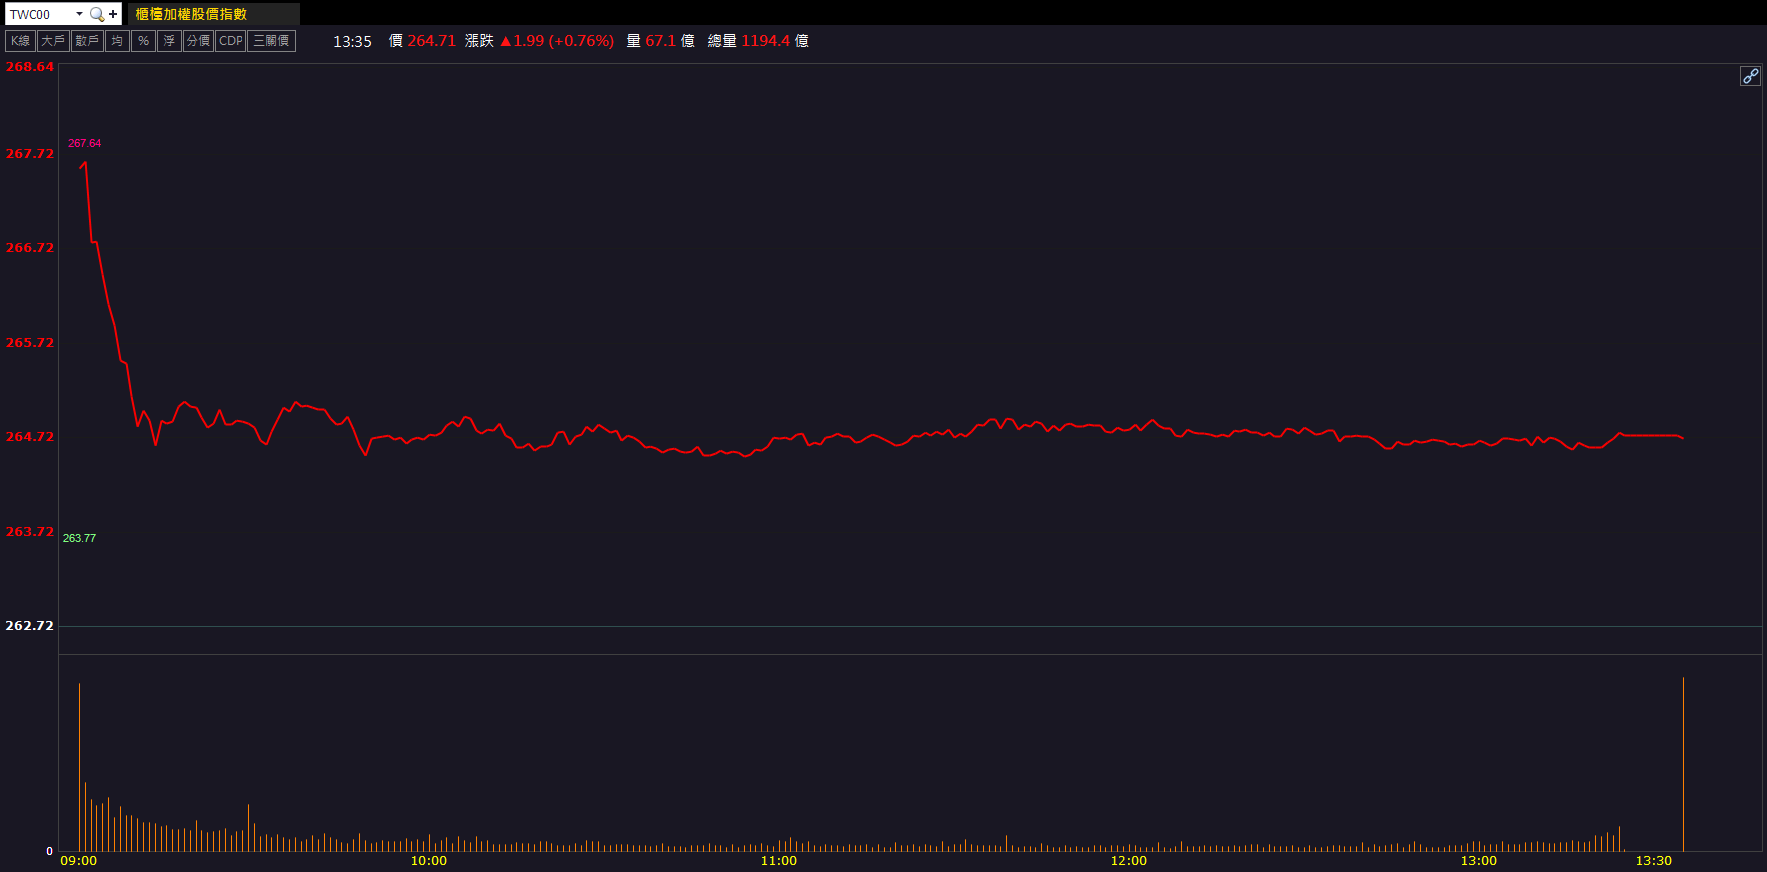Viewport: 1767px width, 872px height.
Task: Click the TWC00 symbol input field
Action: click(x=38, y=14)
